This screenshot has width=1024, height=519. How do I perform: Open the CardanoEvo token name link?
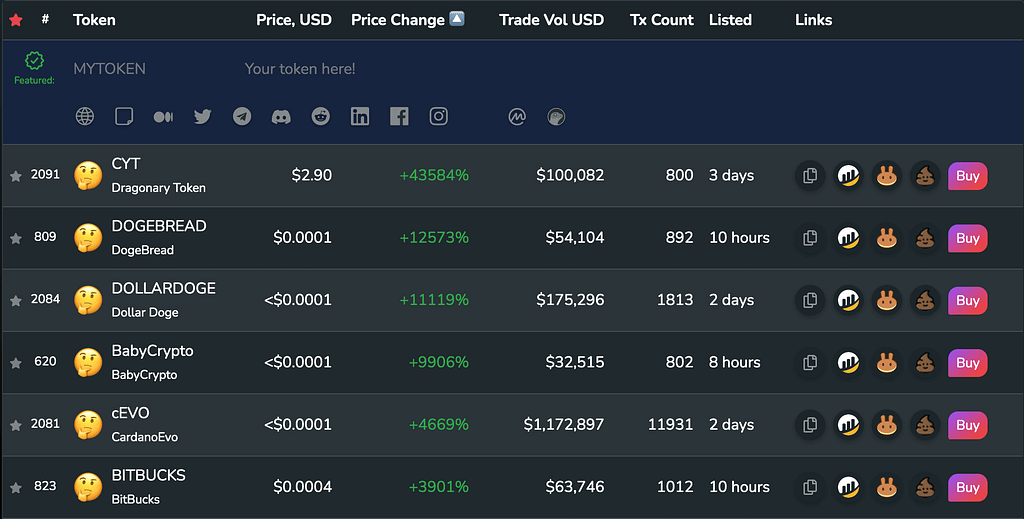point(144,437)
